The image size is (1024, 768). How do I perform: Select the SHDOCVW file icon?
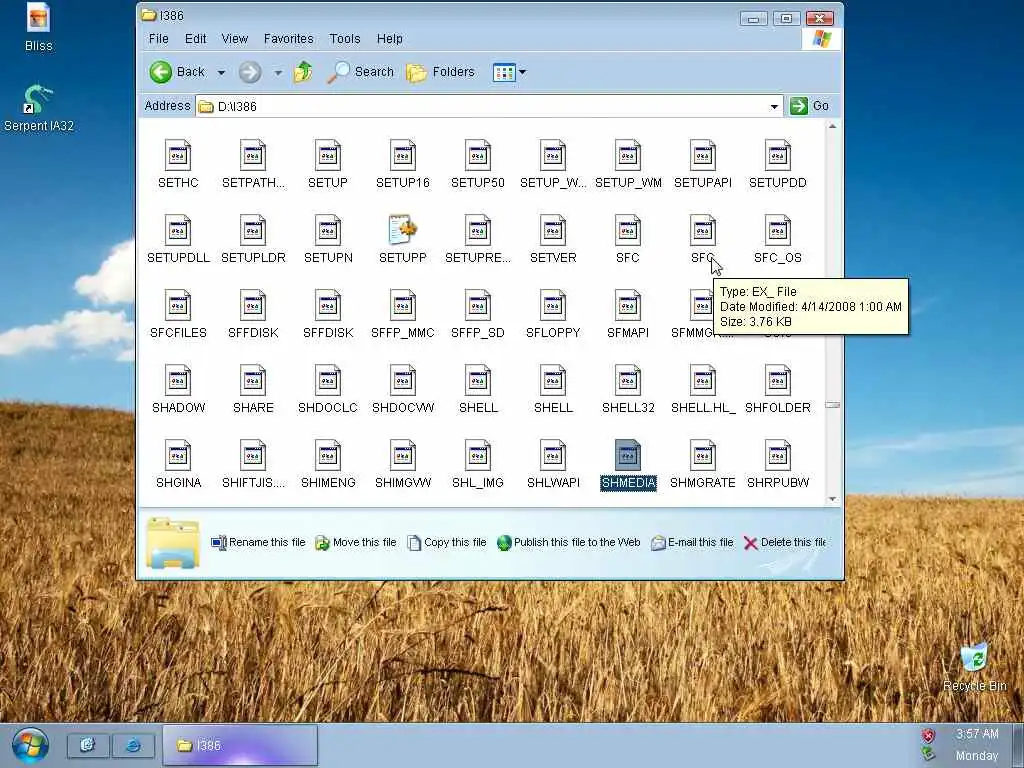pos(402,381)
